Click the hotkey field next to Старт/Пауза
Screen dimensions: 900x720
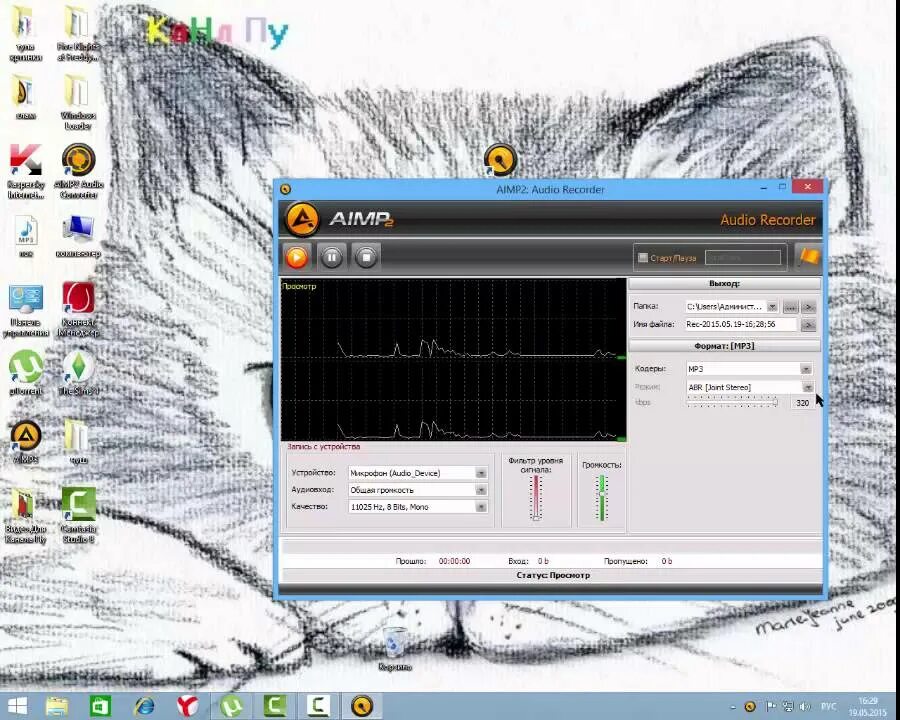pyautogui.click(x=743, y=257)
